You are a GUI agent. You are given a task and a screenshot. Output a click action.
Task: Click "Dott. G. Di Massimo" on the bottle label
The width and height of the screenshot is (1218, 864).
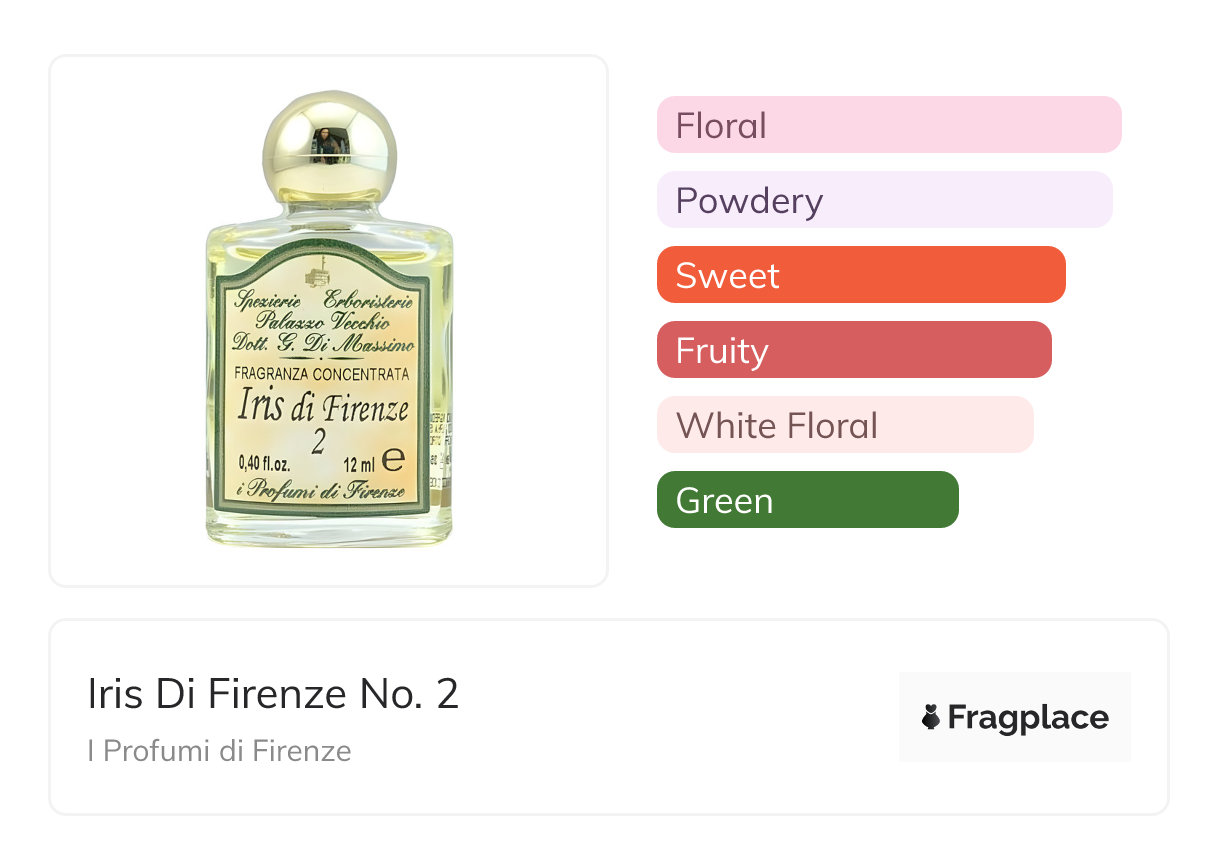point(321,345)
